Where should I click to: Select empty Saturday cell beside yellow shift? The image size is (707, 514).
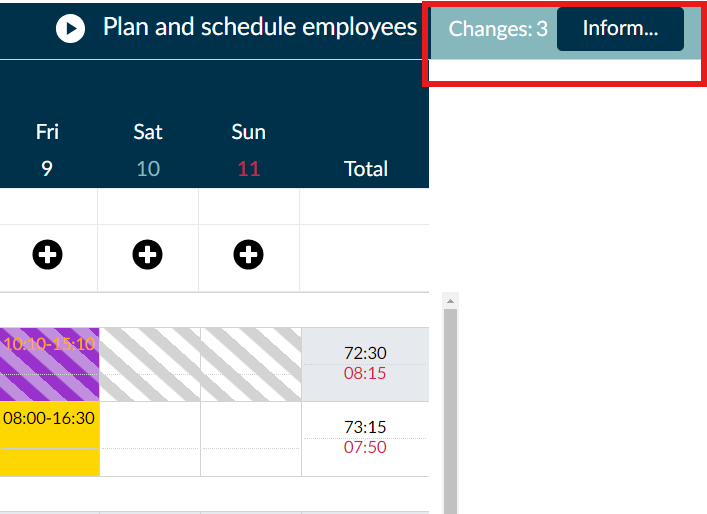(x=150, y=439)
